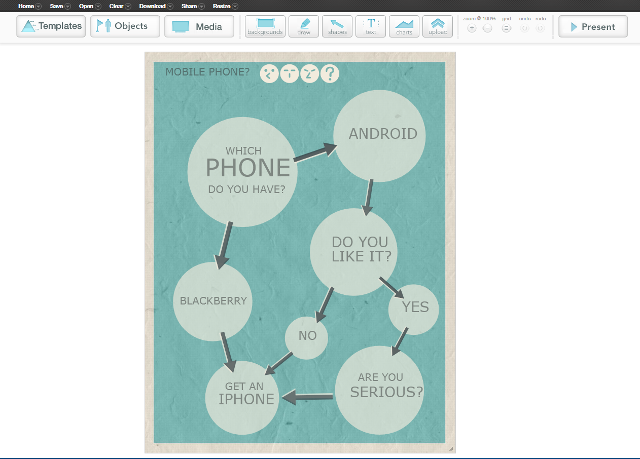Choose the backgrounds tool

click(265, 27)
